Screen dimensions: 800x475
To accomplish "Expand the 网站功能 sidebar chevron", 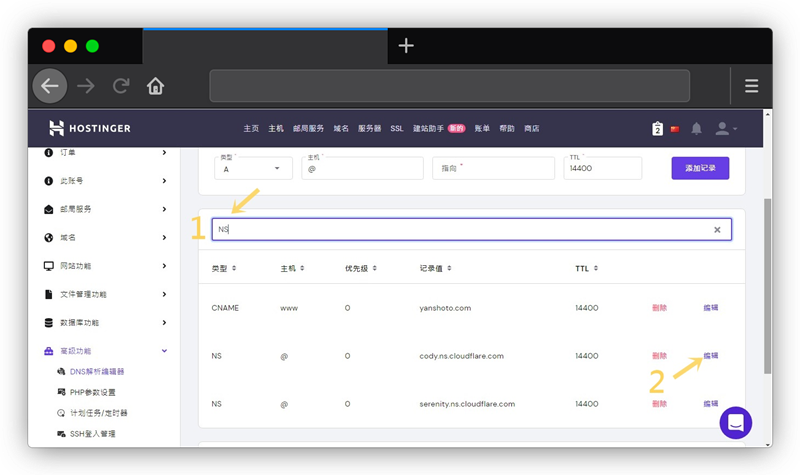I will [164, 266].
